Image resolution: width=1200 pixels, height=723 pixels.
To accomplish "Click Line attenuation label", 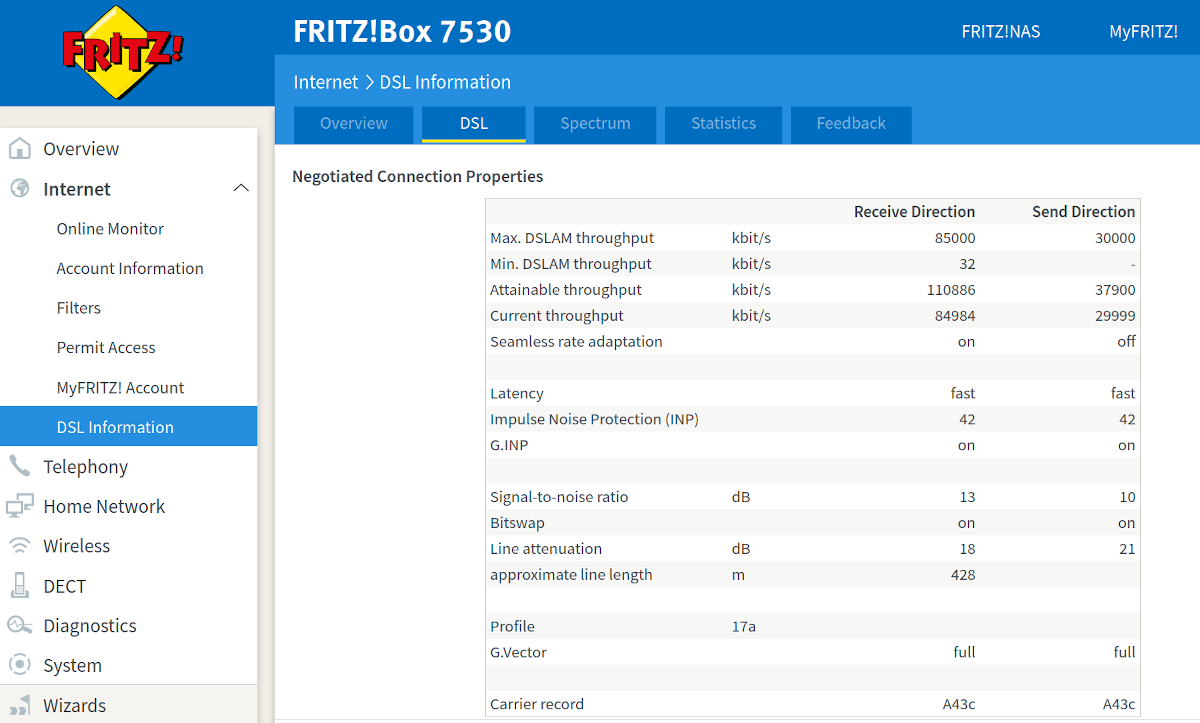I will [546, 549].
